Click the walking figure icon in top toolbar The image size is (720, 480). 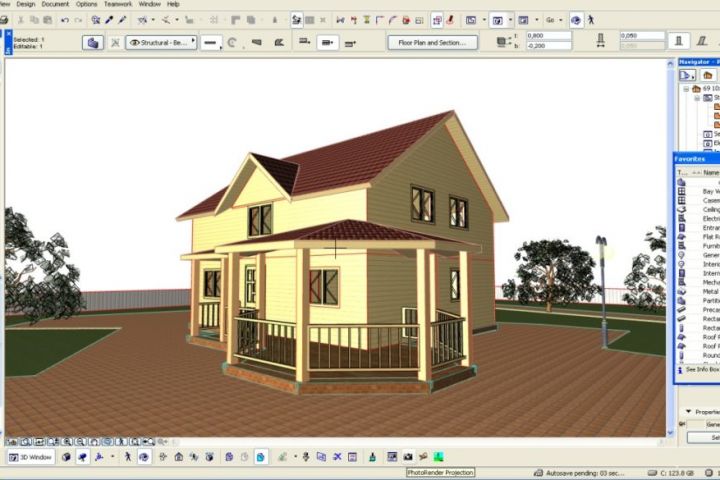[591, 20]
